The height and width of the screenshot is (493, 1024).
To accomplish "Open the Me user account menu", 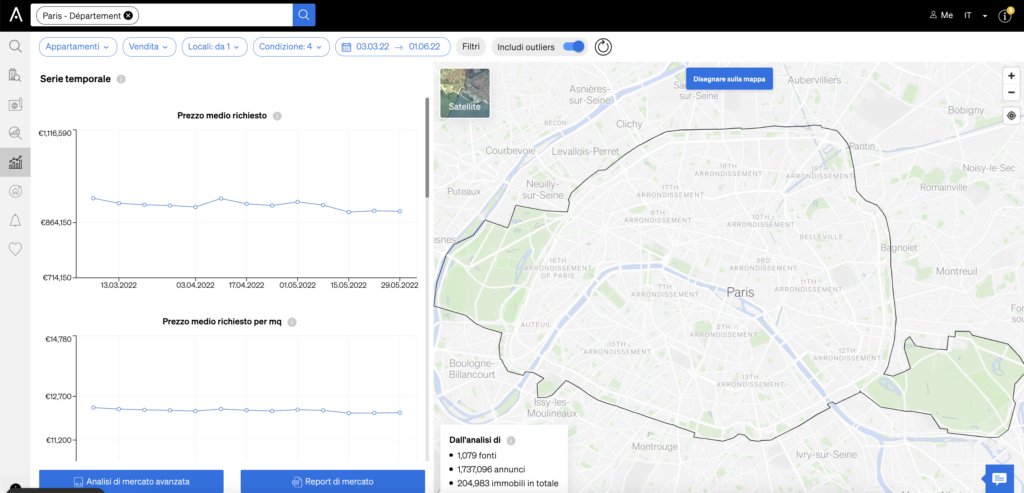I will (x=941, y=15).
